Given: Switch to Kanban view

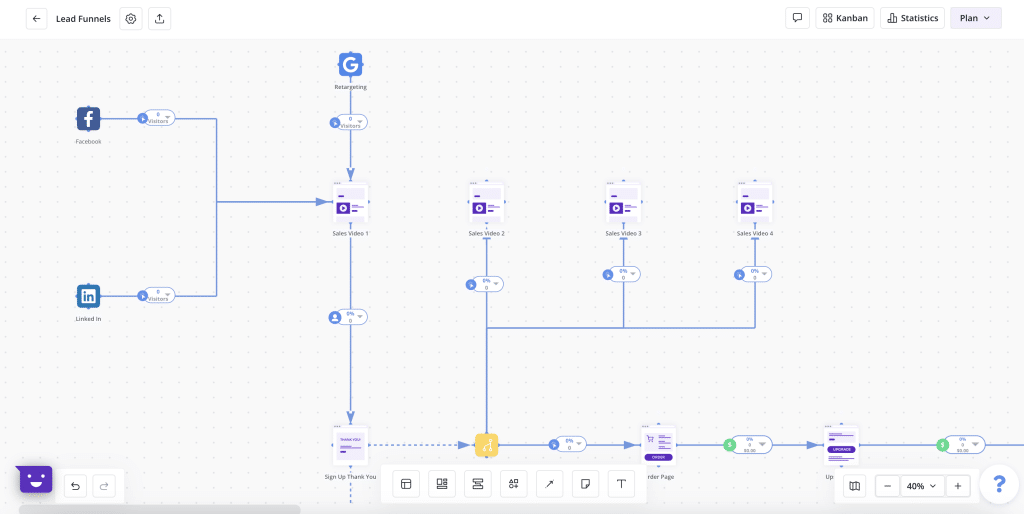Looking at the screenshot, I should click(845, 18).
